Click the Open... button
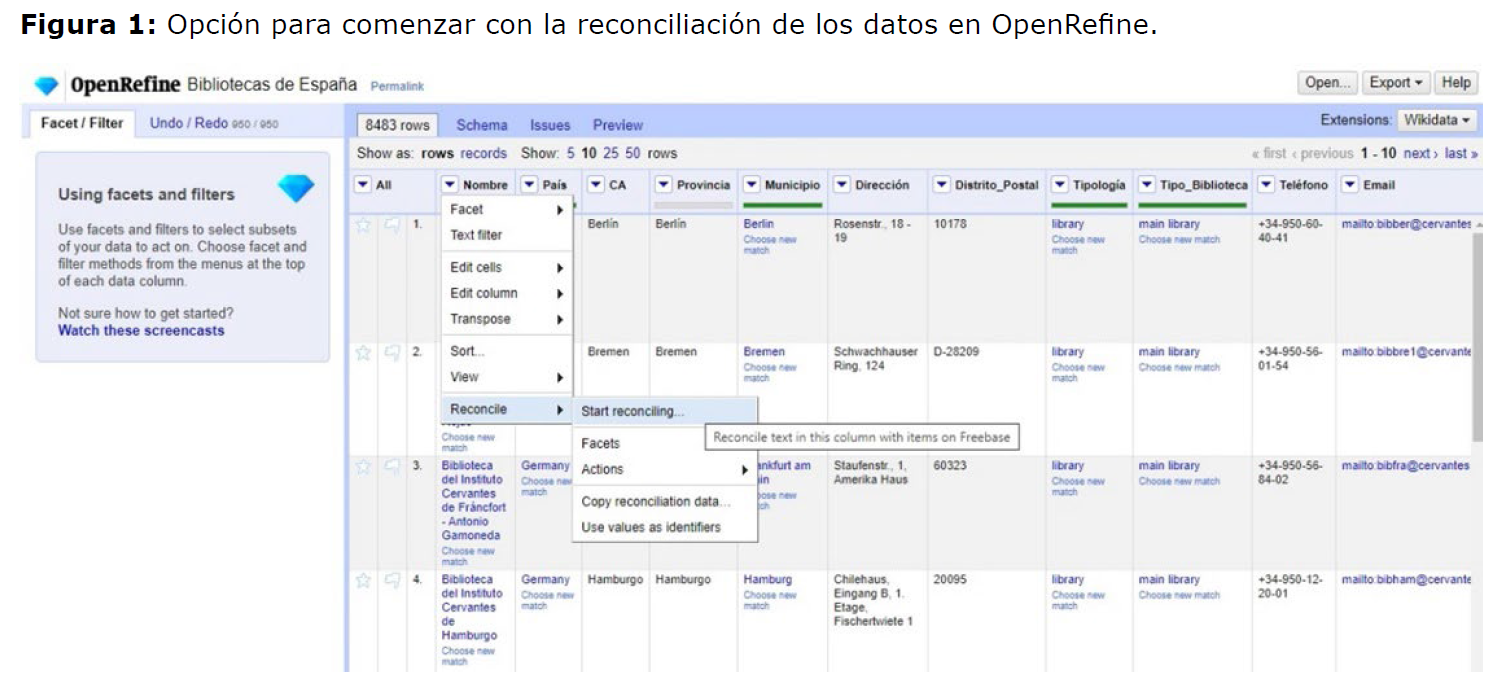The image size is (1511, 674). [x=1328, y=83]
